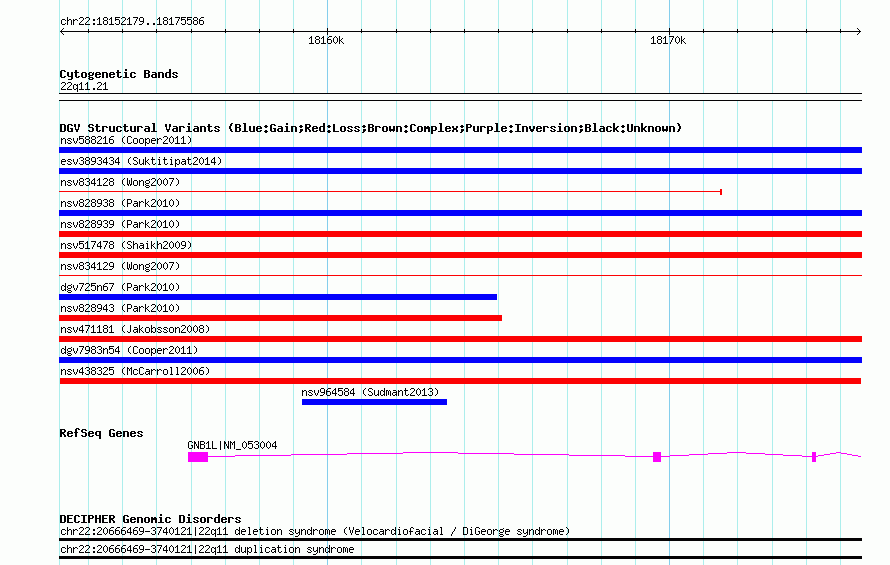Select variant label nsv471181 (Jakobsson2008)
The height and width of the screenshot is (565, 890).
point(135,329)
